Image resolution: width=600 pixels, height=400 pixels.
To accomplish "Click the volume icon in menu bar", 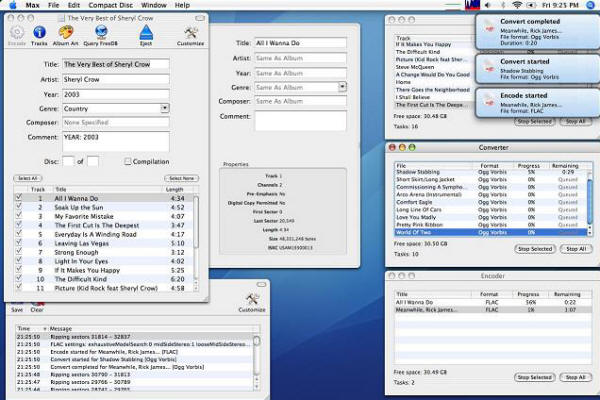I will tap(488, 5).
